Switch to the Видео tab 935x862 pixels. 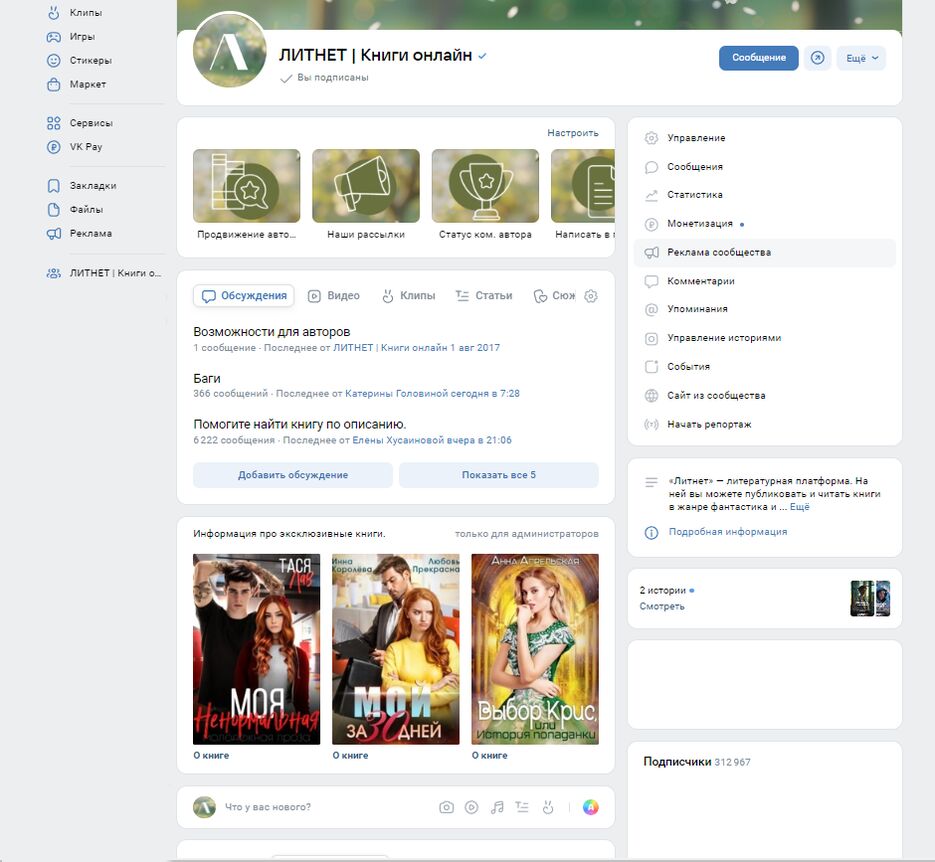pyautogui.click(x=334, y=296)
